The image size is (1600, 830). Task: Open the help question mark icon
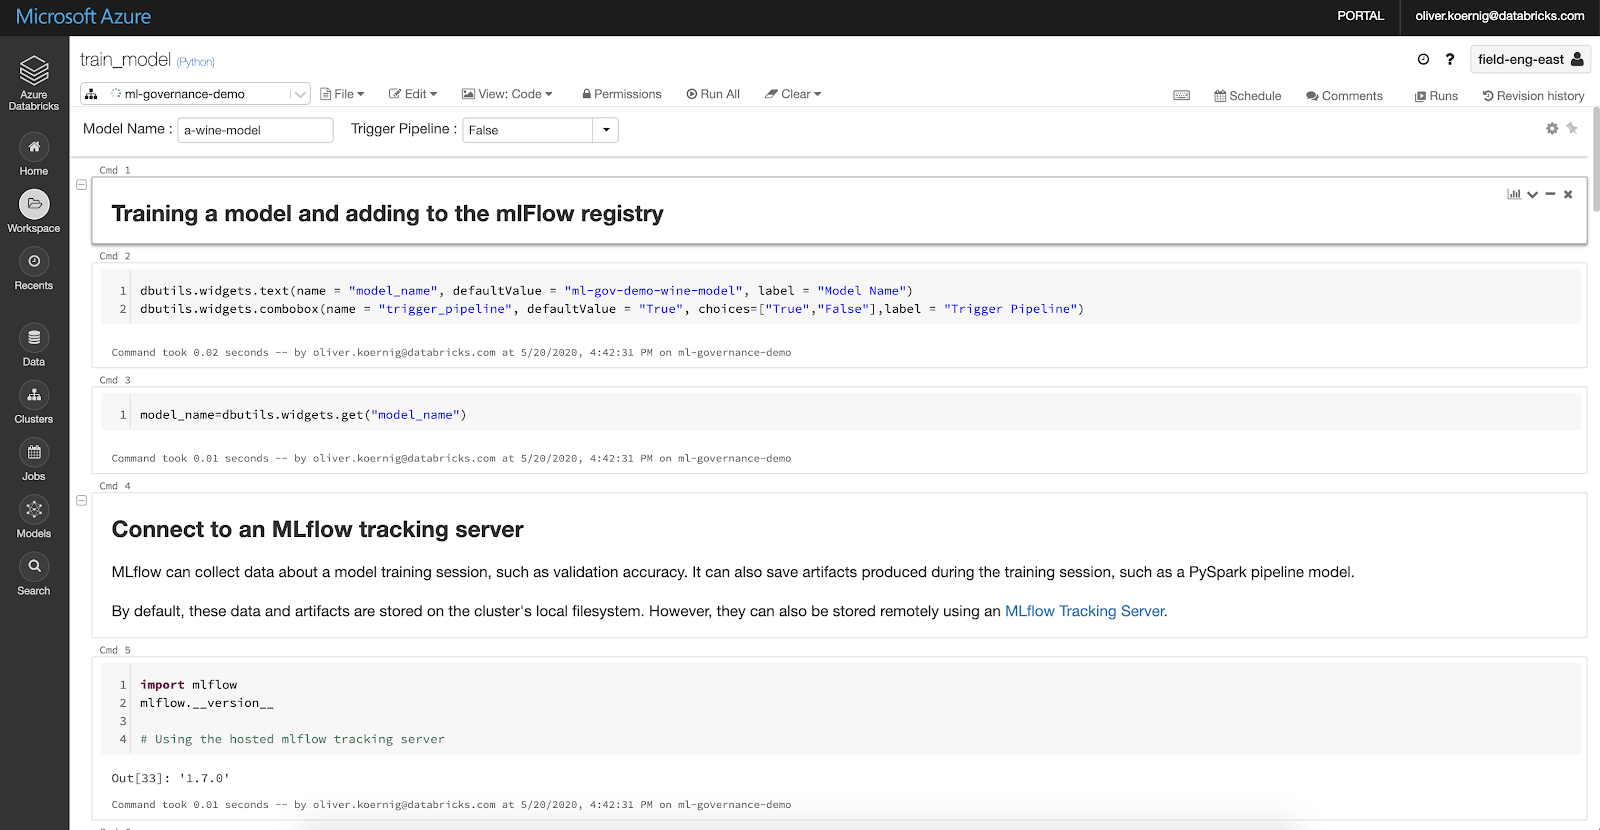click(1449, 60)
